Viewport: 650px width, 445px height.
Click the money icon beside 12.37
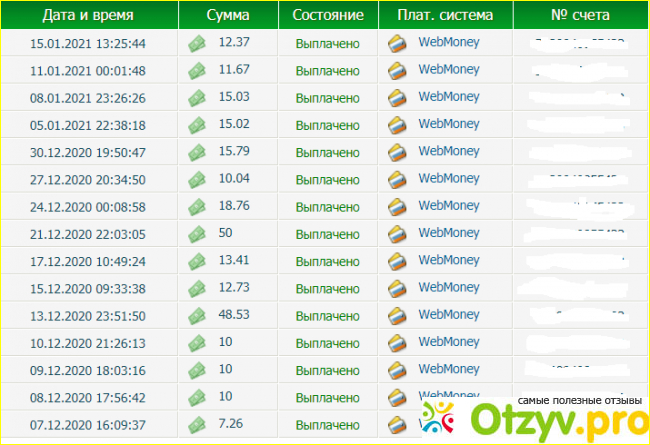(x=196, y=43)
